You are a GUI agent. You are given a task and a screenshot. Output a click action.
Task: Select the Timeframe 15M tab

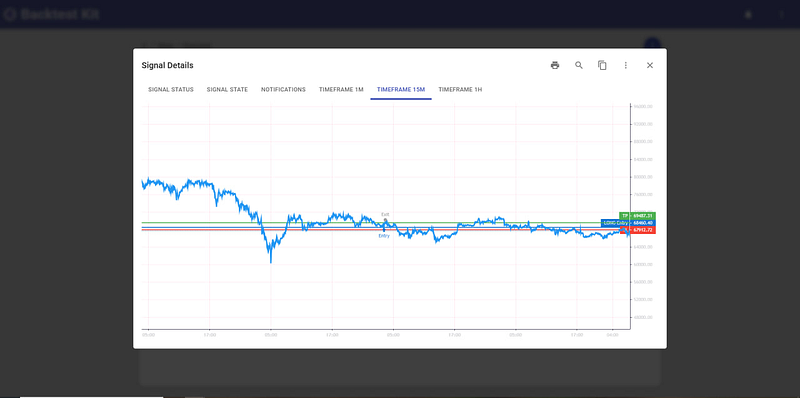401,89
